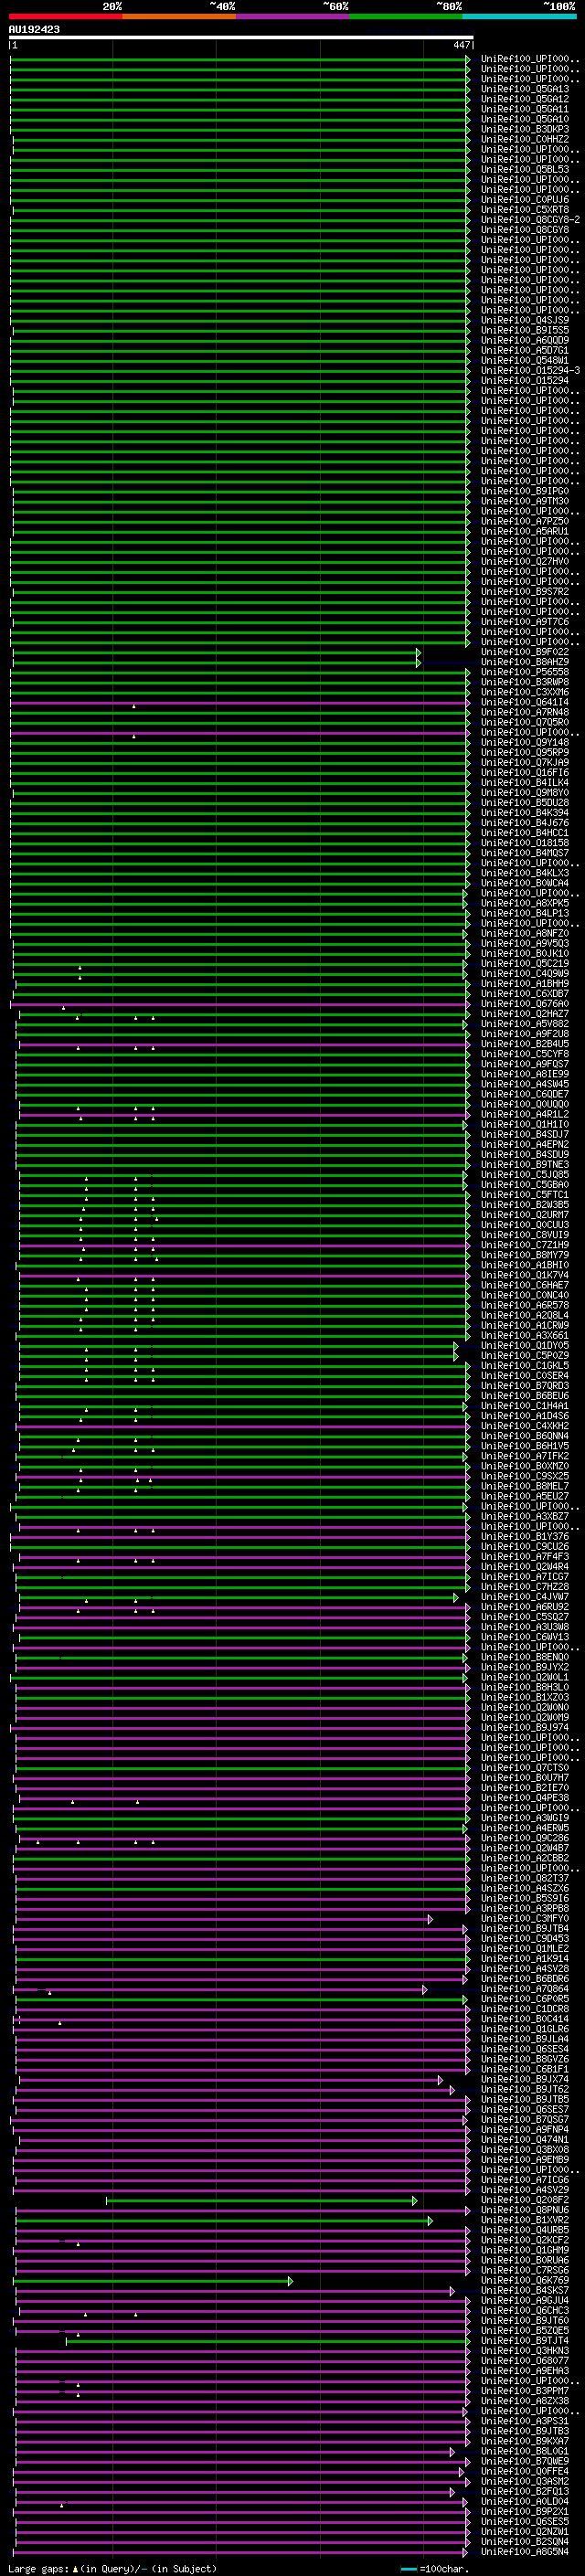585x2576 pixels.
Task: Select hit label UniRef100_B9F022
Action: [525, 653]
